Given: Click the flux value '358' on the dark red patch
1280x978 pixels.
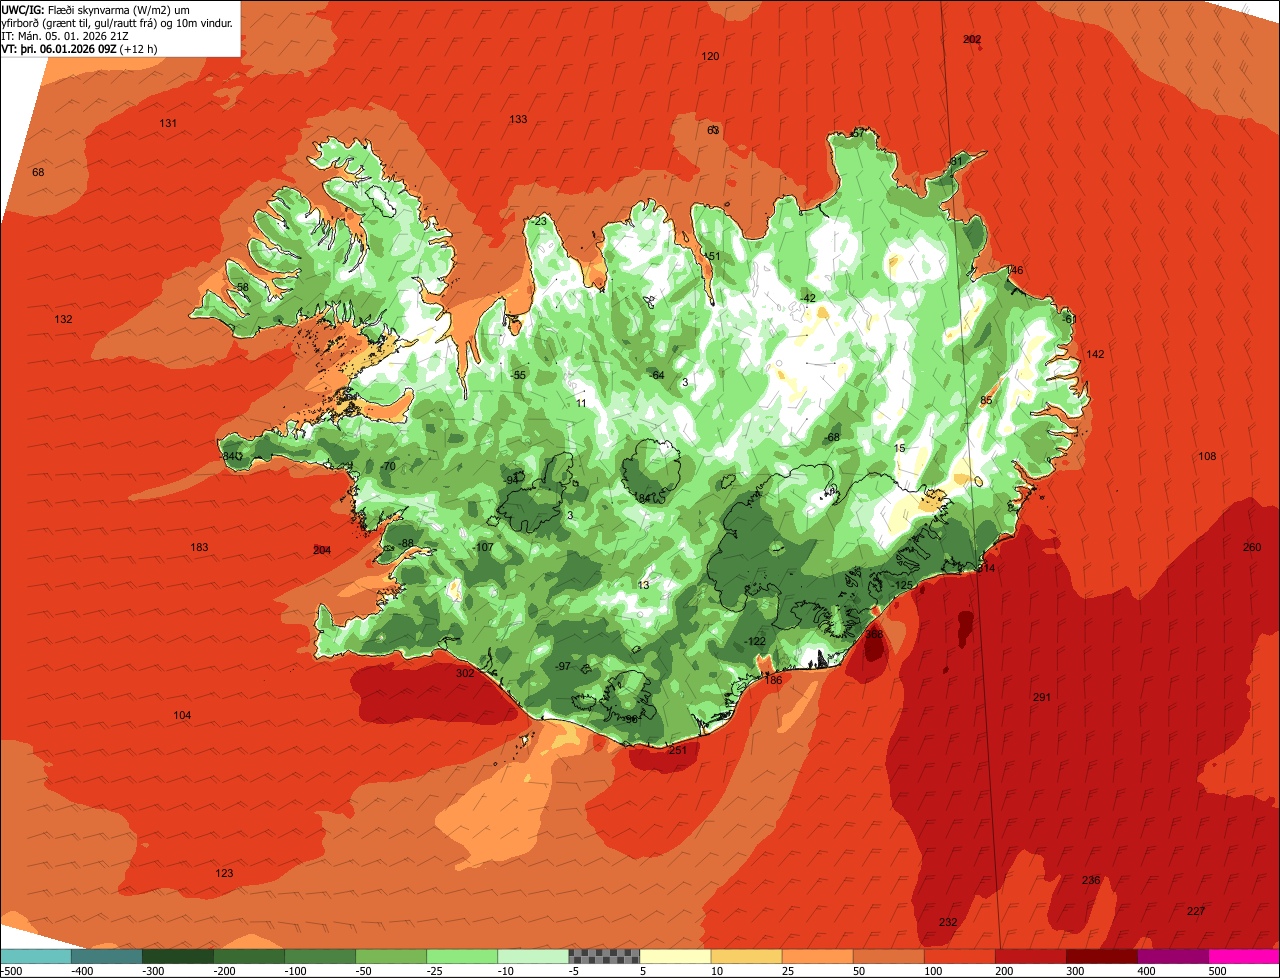Looking at the screenshot, I should pyautogui.click(x=874, y=634).
